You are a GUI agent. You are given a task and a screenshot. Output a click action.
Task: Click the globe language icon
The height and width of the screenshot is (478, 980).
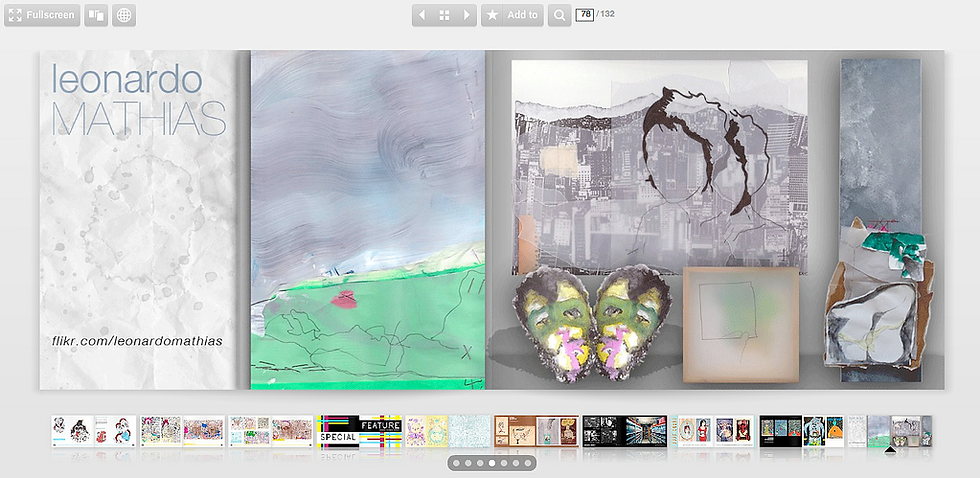coord(124,15)
